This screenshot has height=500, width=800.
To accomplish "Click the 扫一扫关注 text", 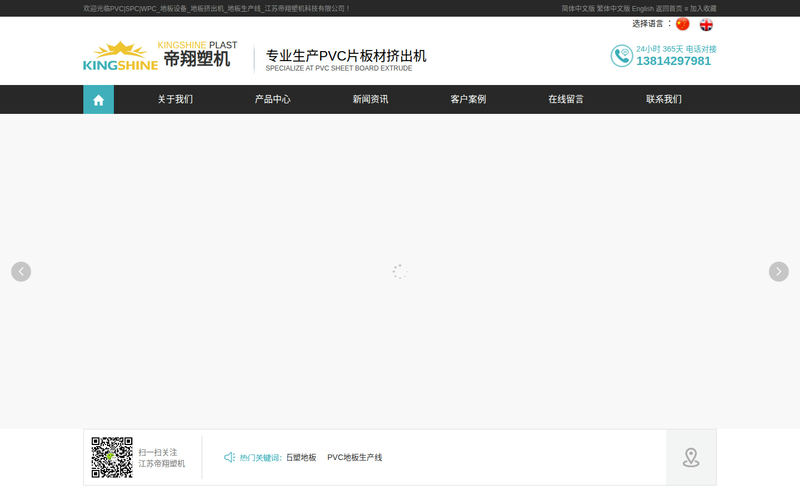I will coord(158,453).
